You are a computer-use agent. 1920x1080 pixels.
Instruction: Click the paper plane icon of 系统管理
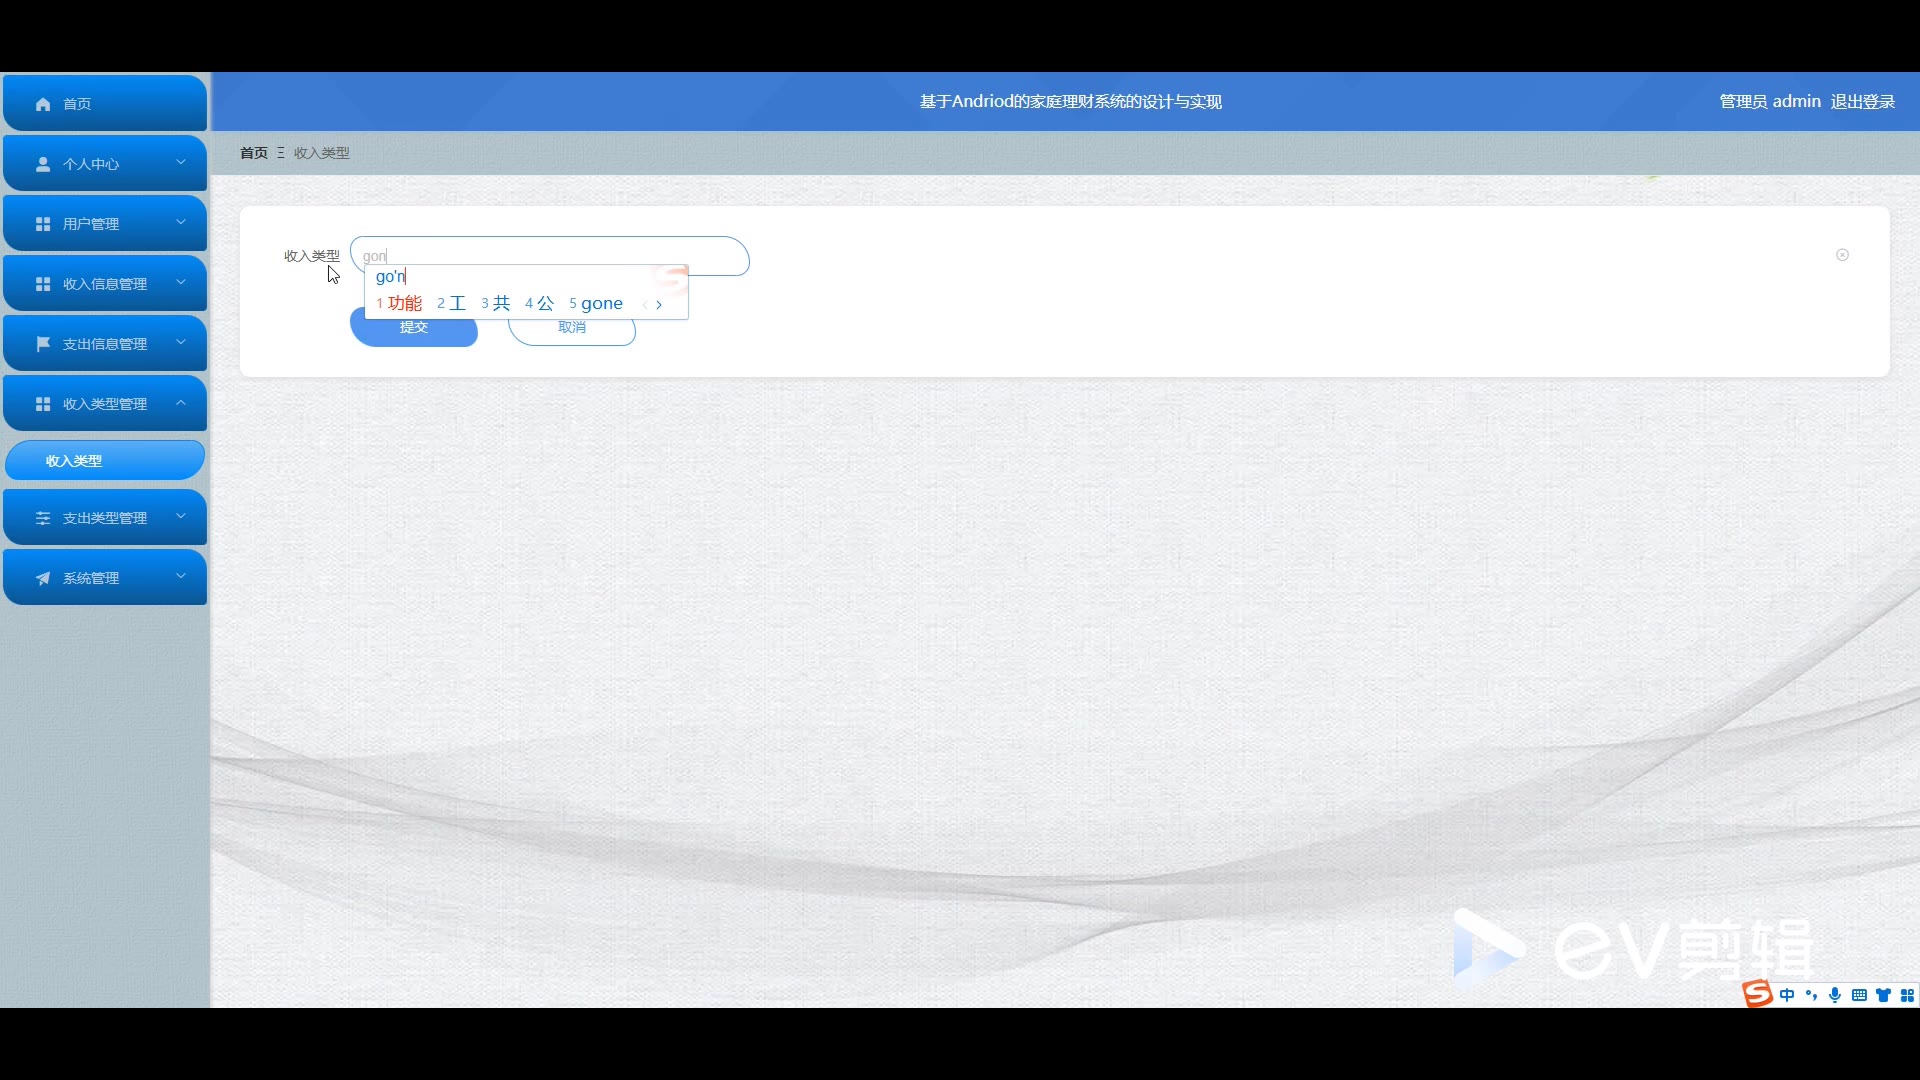(x=43, y=578)
